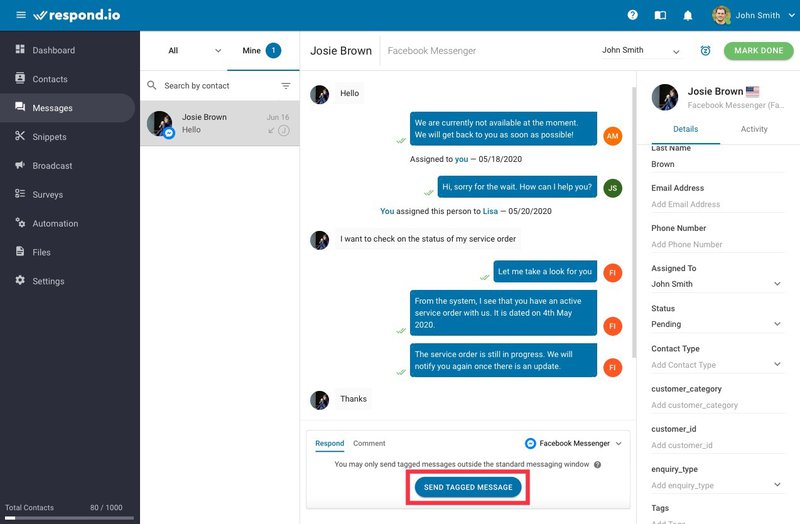Click the AM agent avatar badge

pos(612,136)
